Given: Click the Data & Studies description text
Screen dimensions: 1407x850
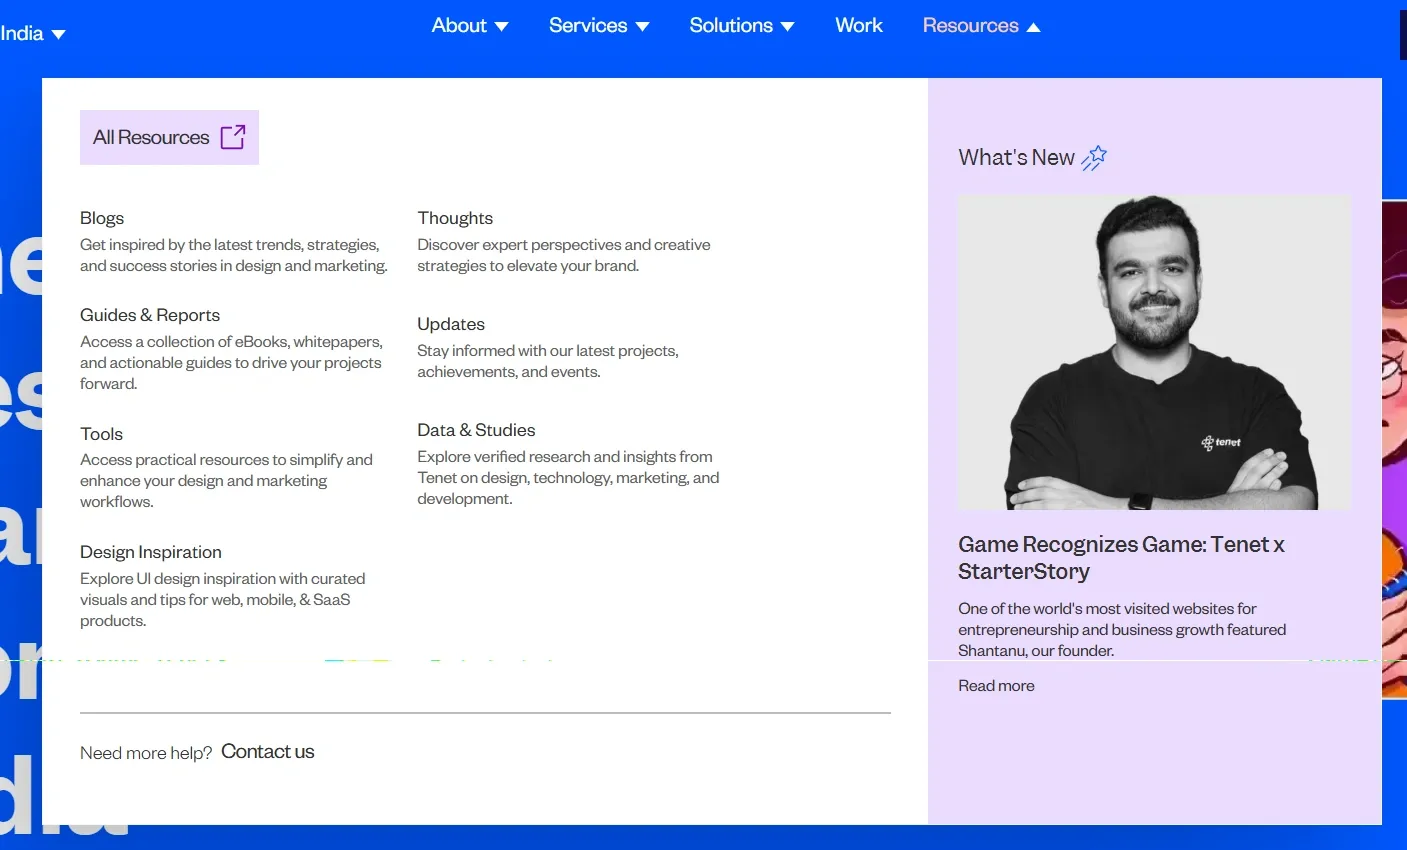Looking at the screenshot, I should tap(568, 478).
